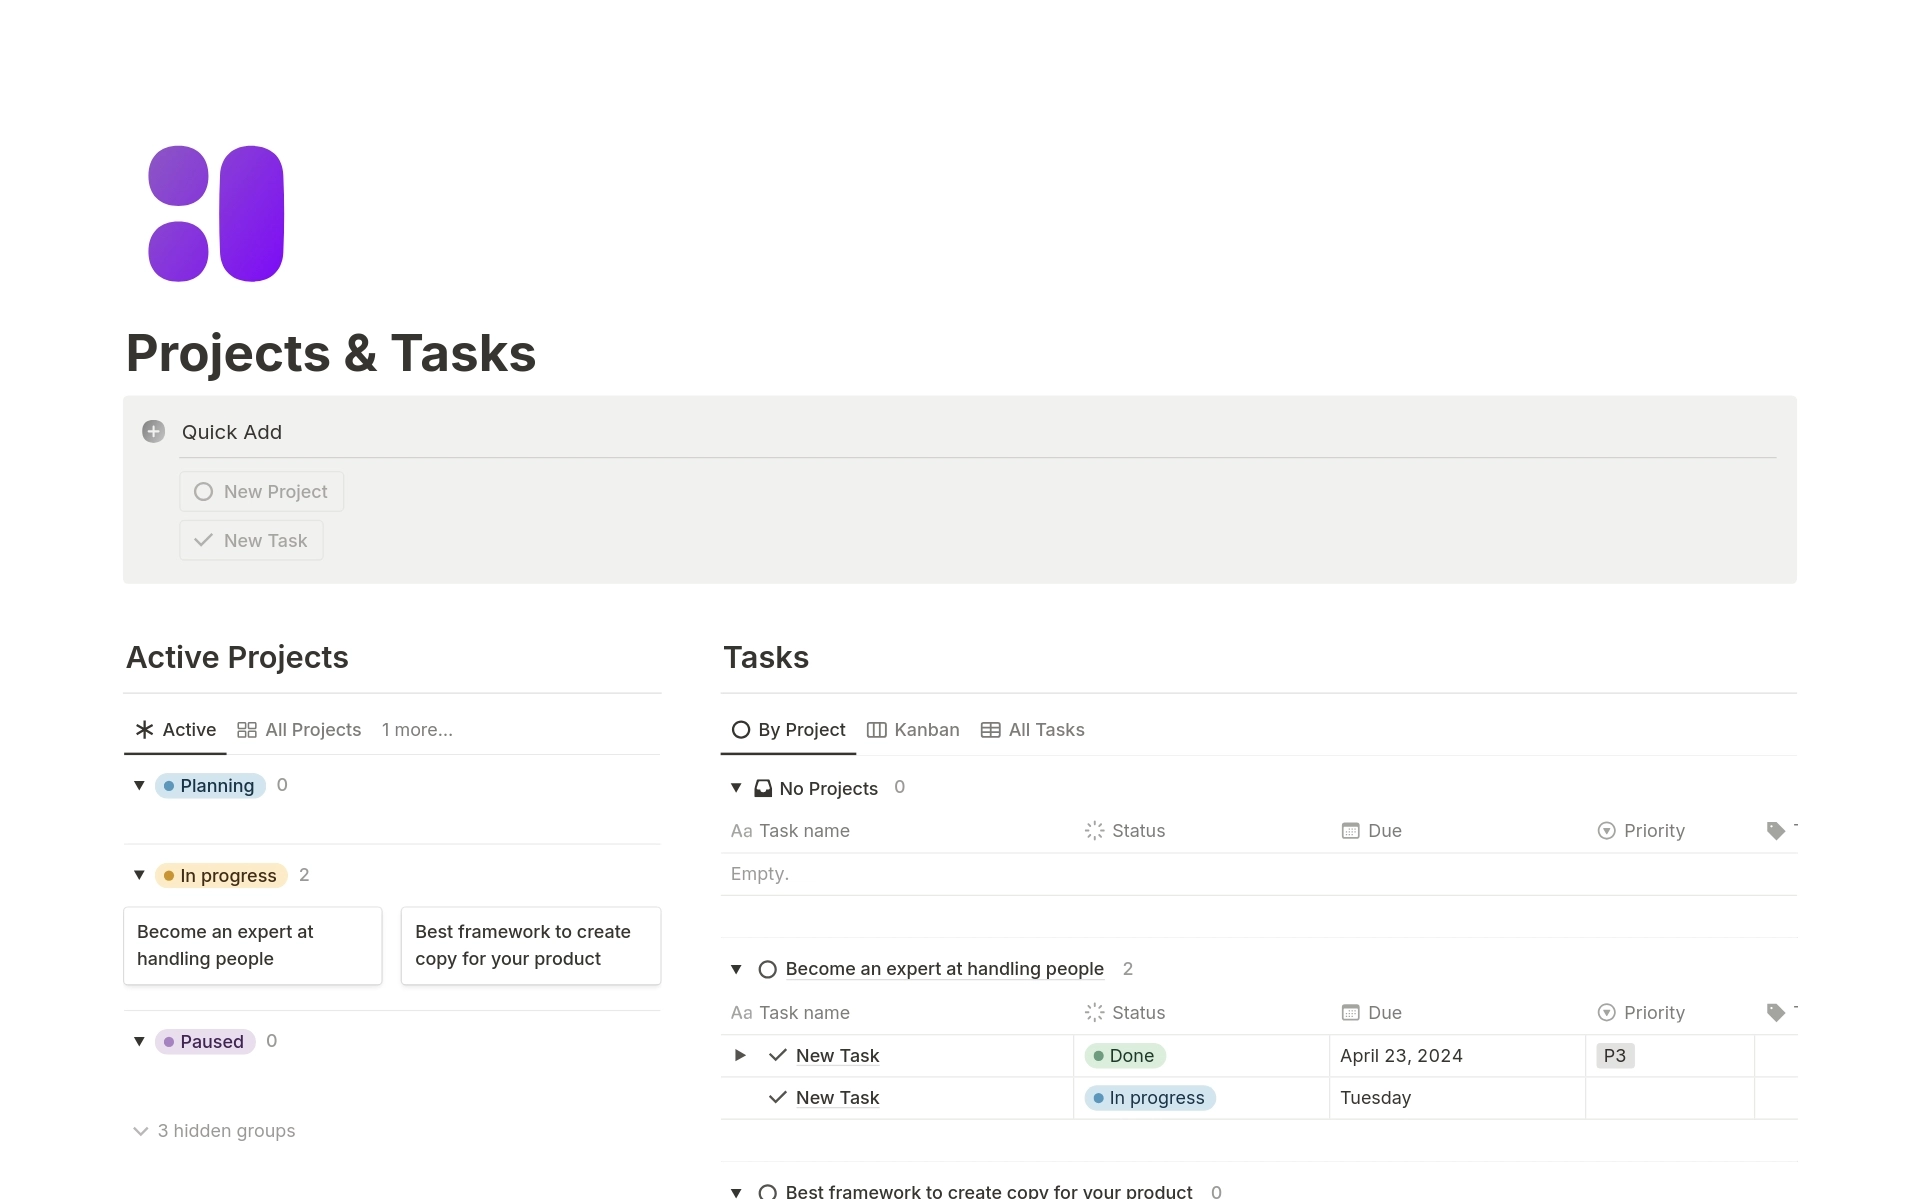Click the Quick Add heading text

coord(232,432)
